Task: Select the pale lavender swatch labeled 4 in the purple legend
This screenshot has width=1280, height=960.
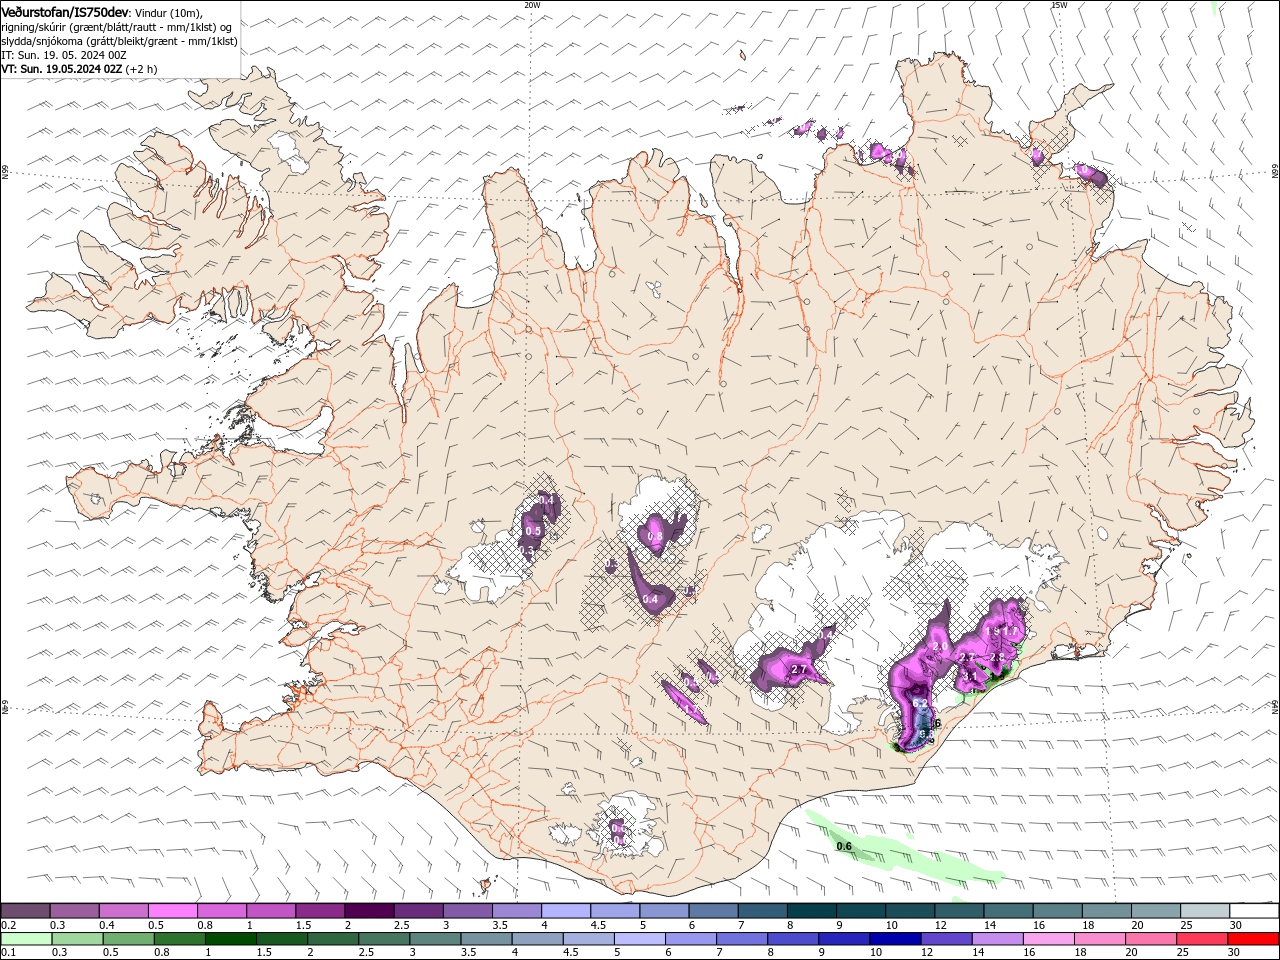Action: [566, 911]
